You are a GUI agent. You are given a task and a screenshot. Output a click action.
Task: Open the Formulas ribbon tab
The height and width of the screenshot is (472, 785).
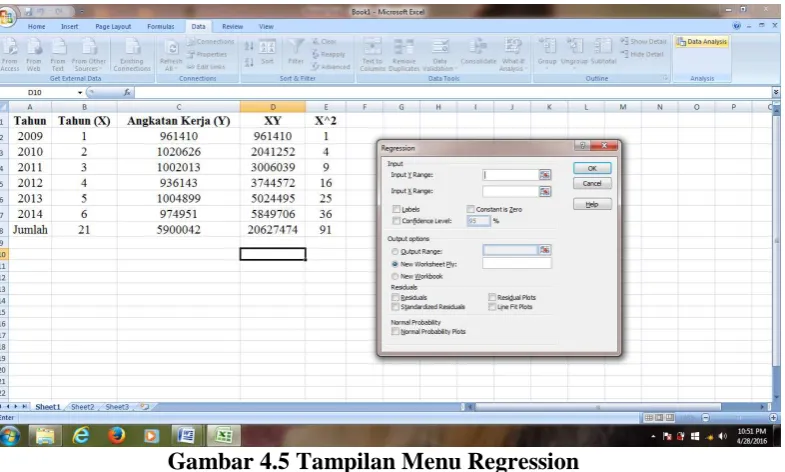(161, 27)
